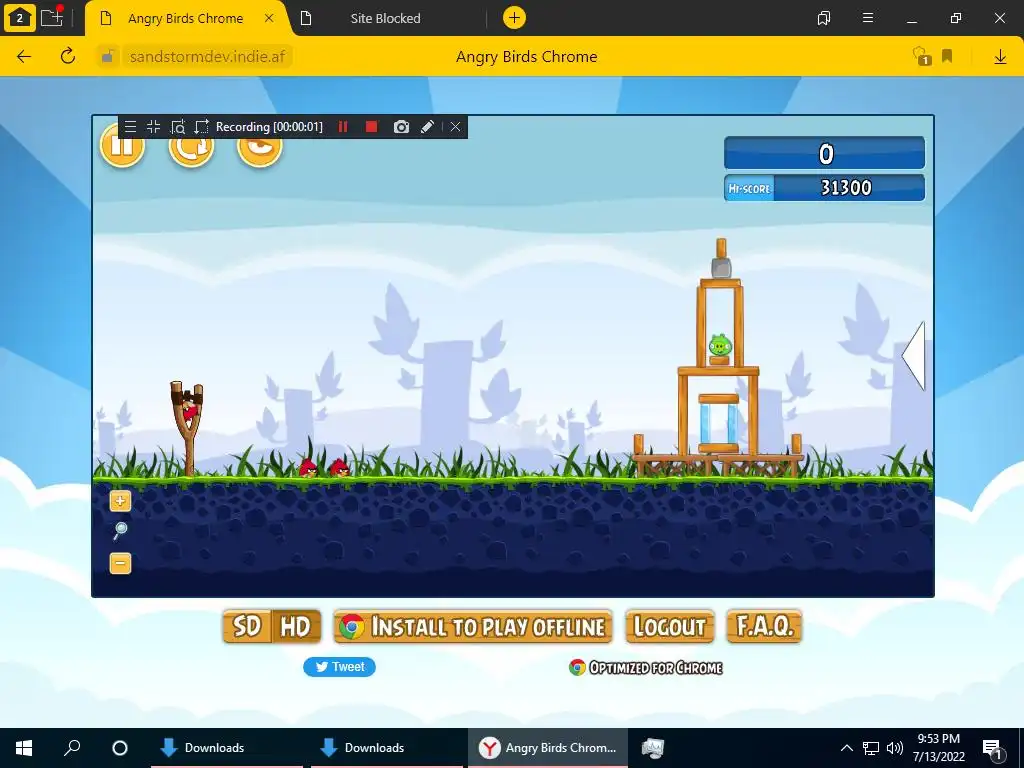Zoom in with the plus button in game

(x=120, y=501)
